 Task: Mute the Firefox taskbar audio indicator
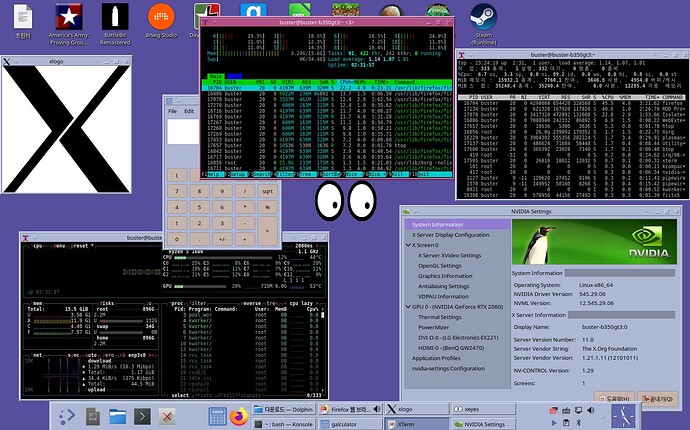(377, 409)
